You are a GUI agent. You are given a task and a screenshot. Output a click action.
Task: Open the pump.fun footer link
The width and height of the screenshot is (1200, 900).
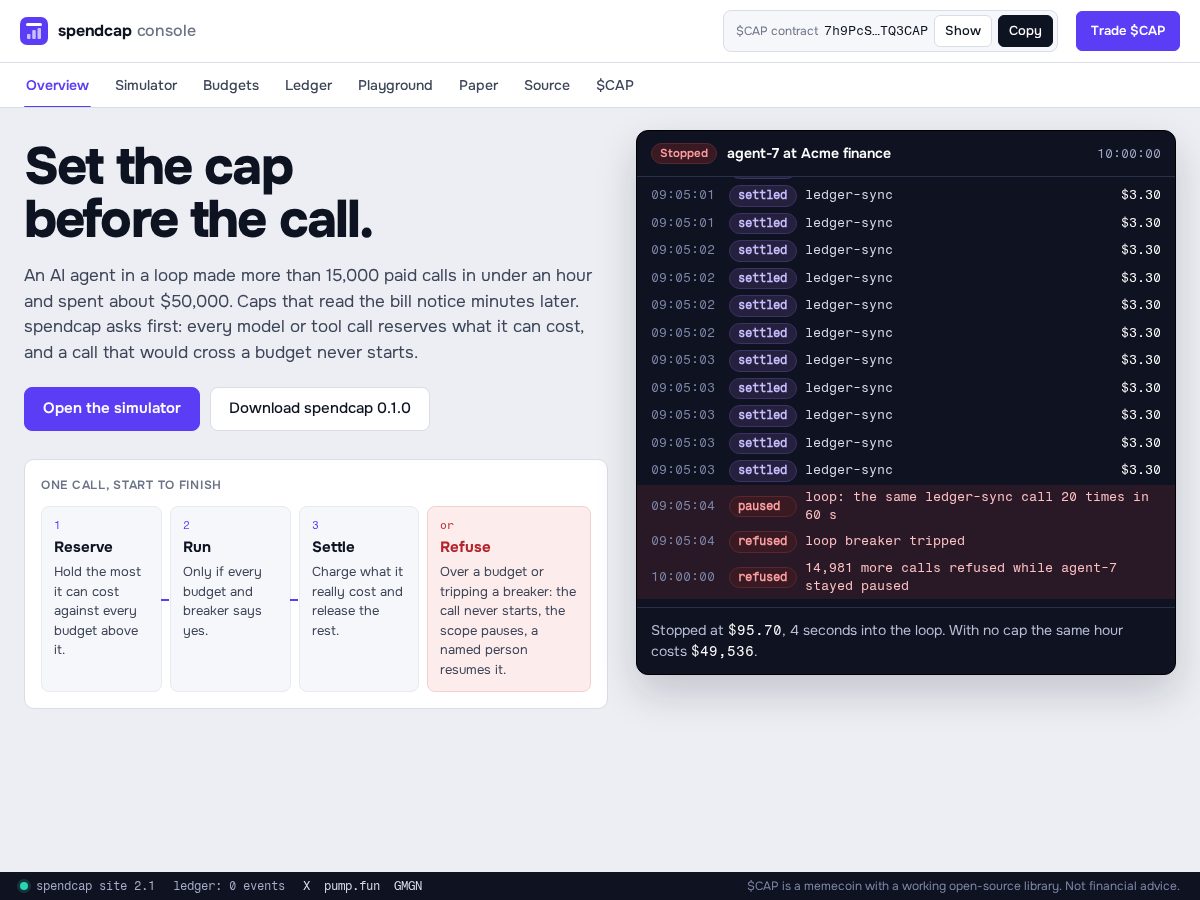point(352,886)
